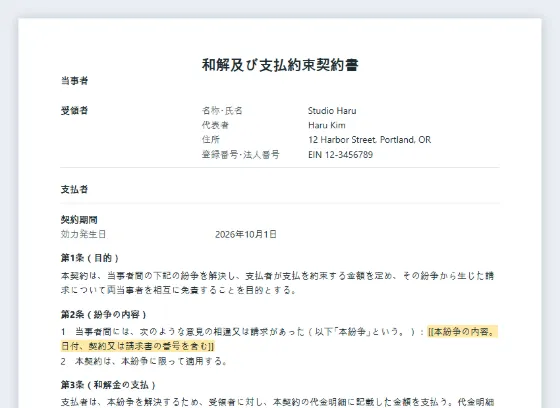Select the Haru Kim representative value
This screenshot has width=560, height=408.
click(327, 125)
